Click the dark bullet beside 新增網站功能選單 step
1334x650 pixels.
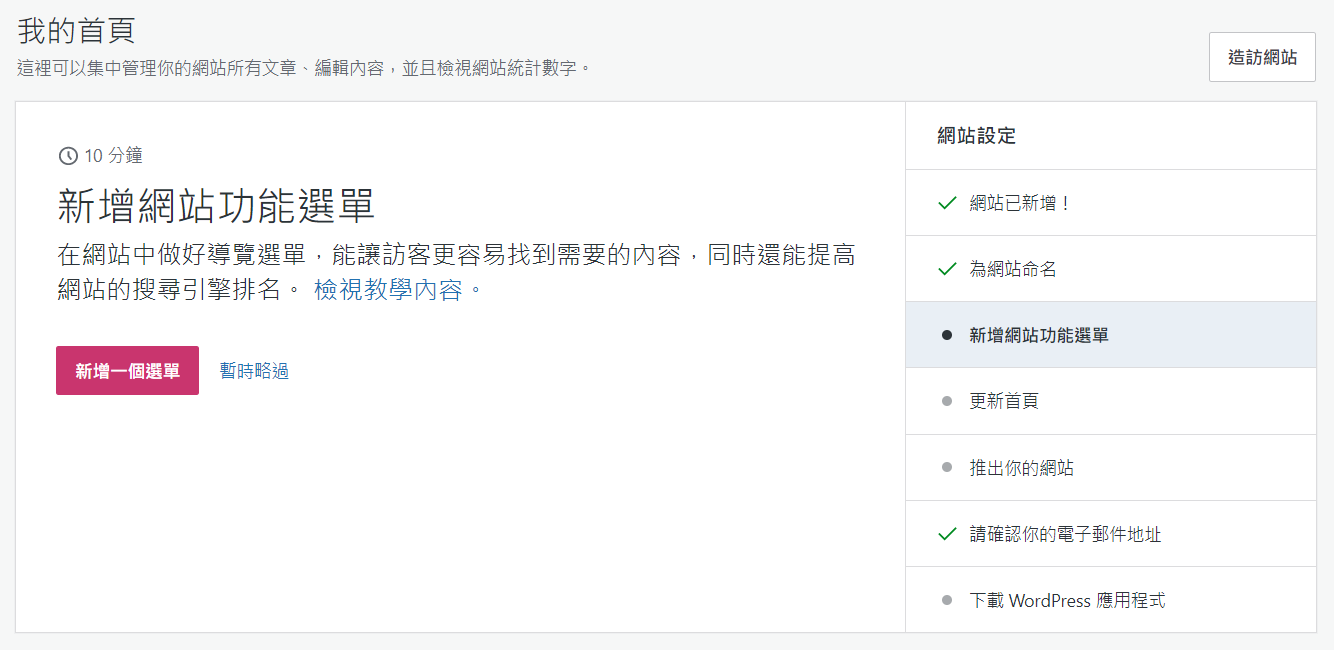pyautogui.click(x=947, y=335)
